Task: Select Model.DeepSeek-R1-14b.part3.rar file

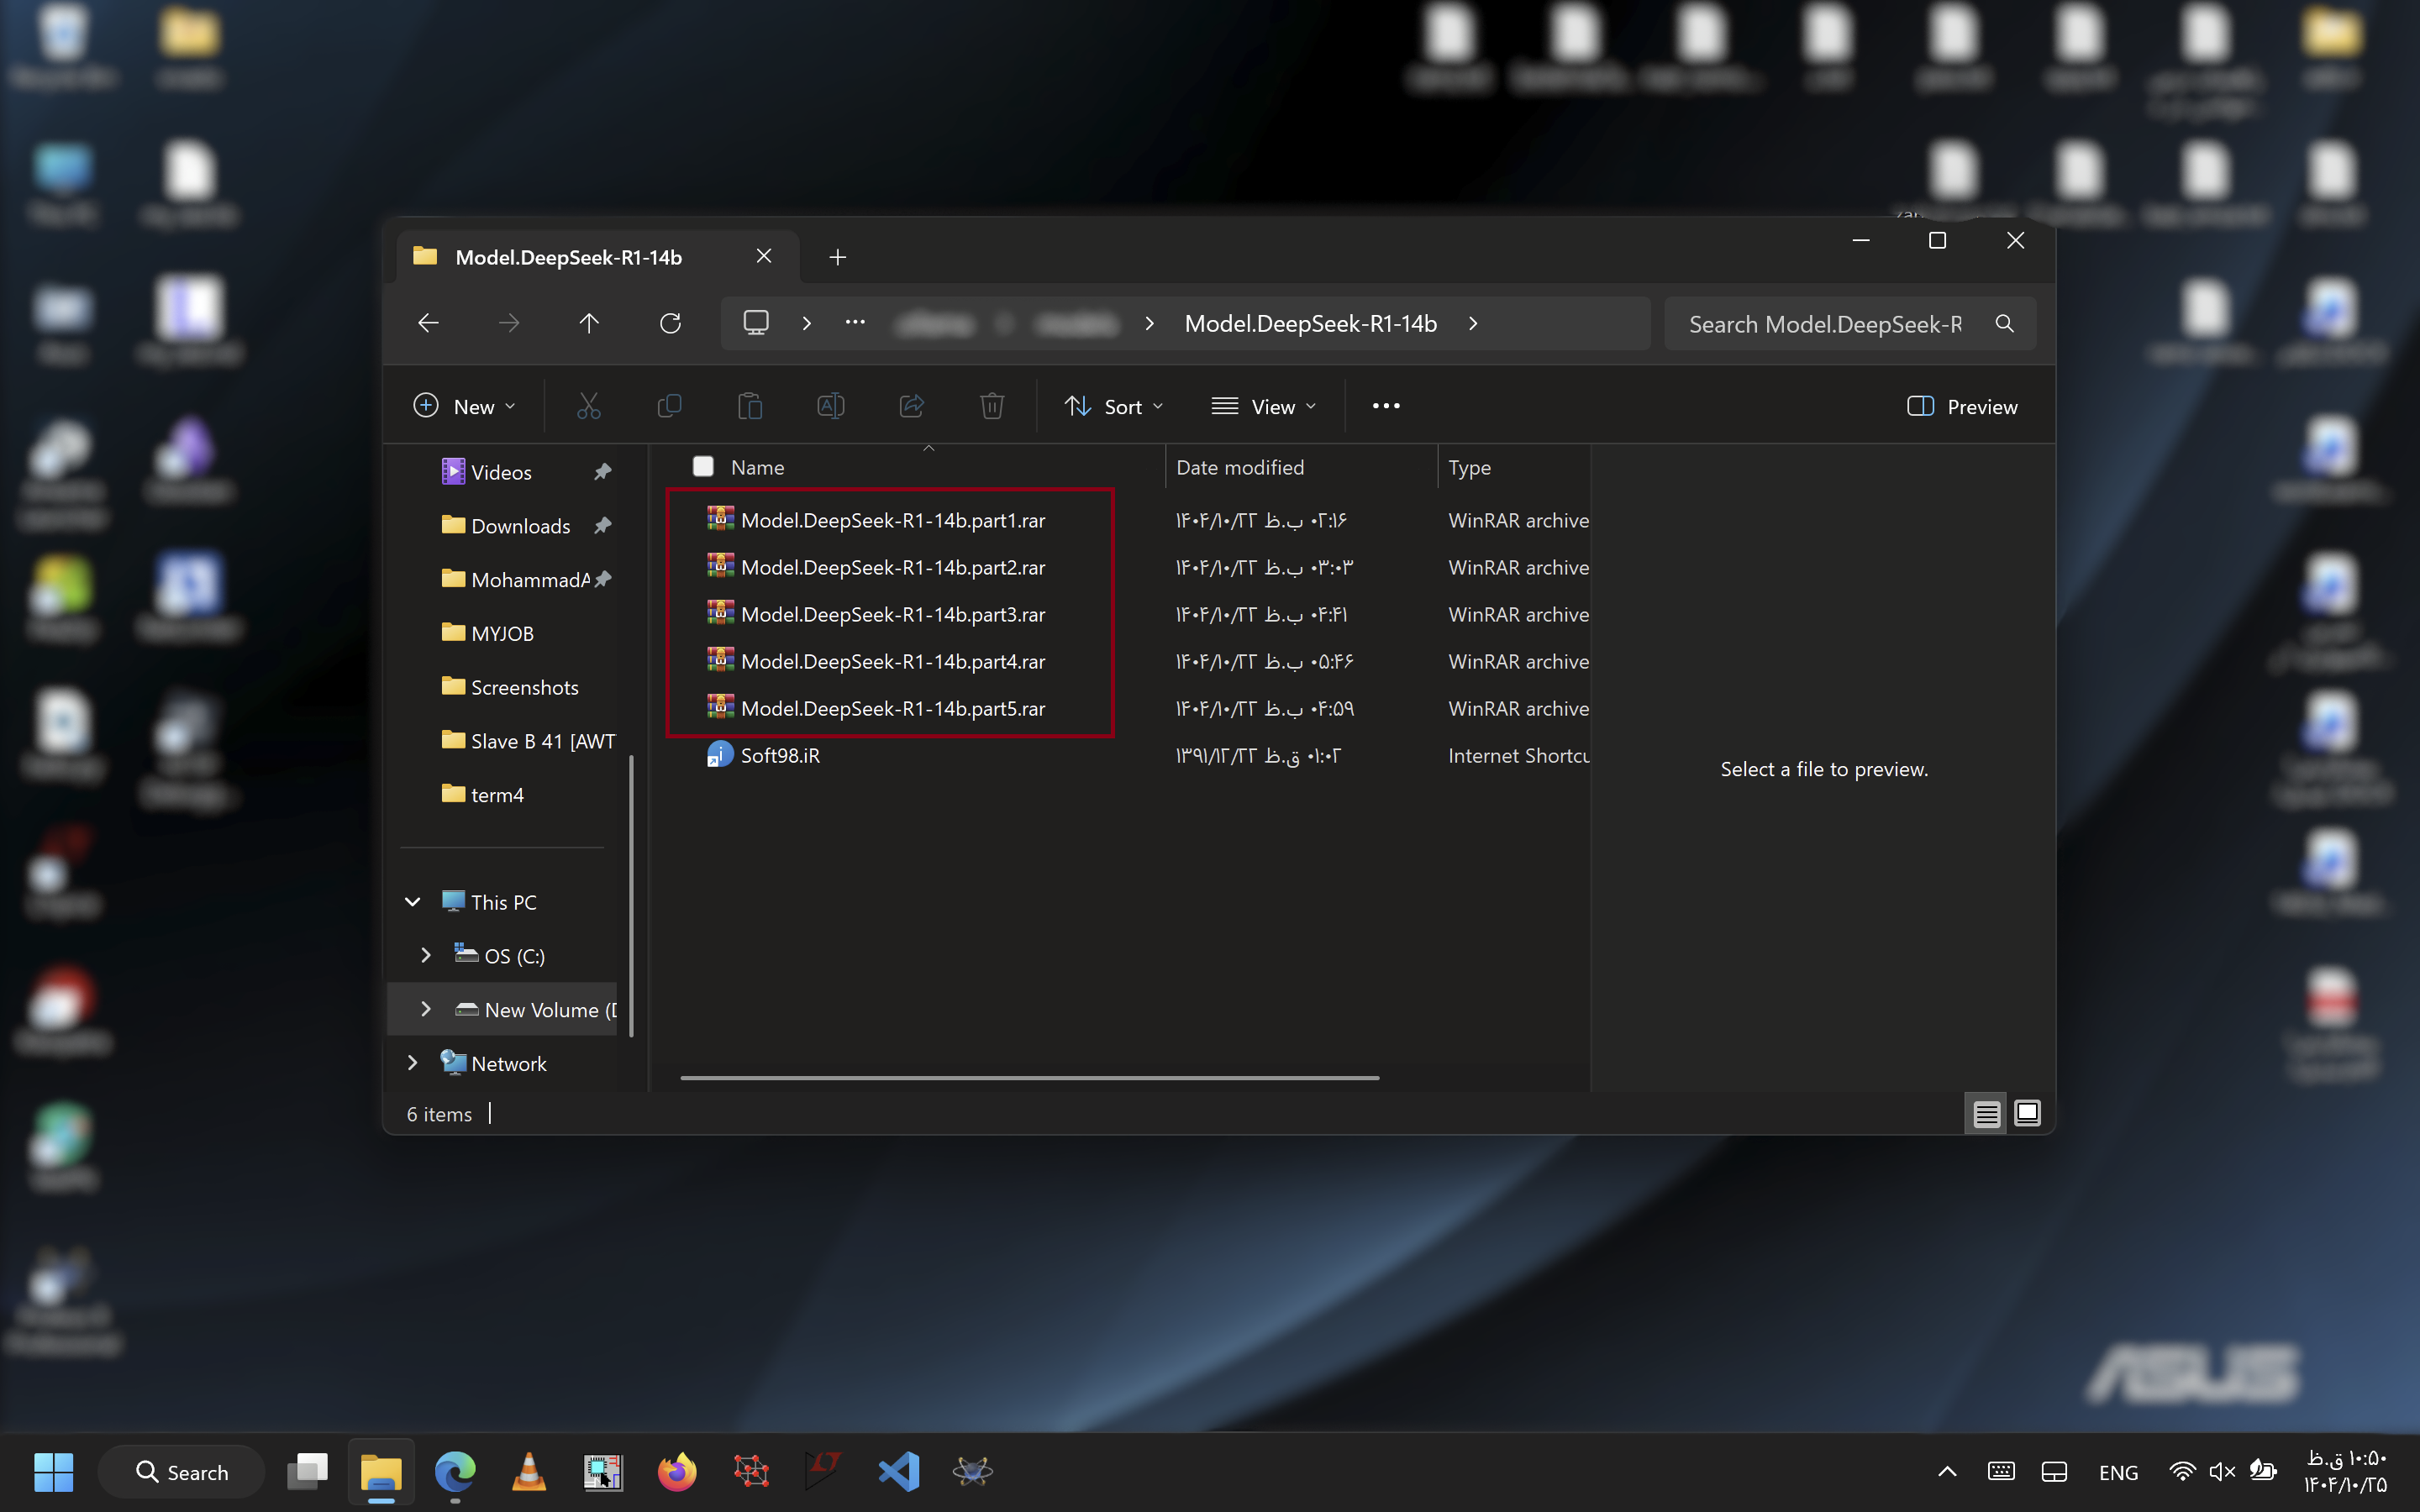Action: pyautogui.click(x=892, y=614)
